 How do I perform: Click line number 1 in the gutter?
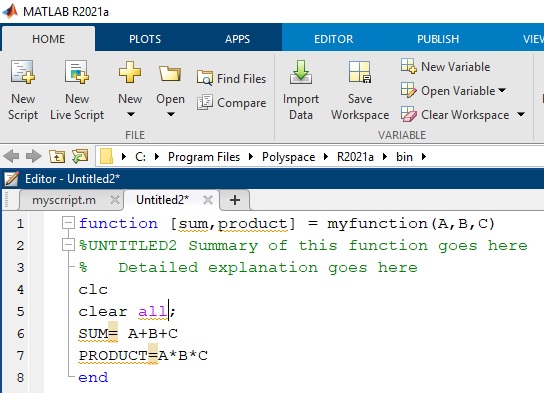20,223
